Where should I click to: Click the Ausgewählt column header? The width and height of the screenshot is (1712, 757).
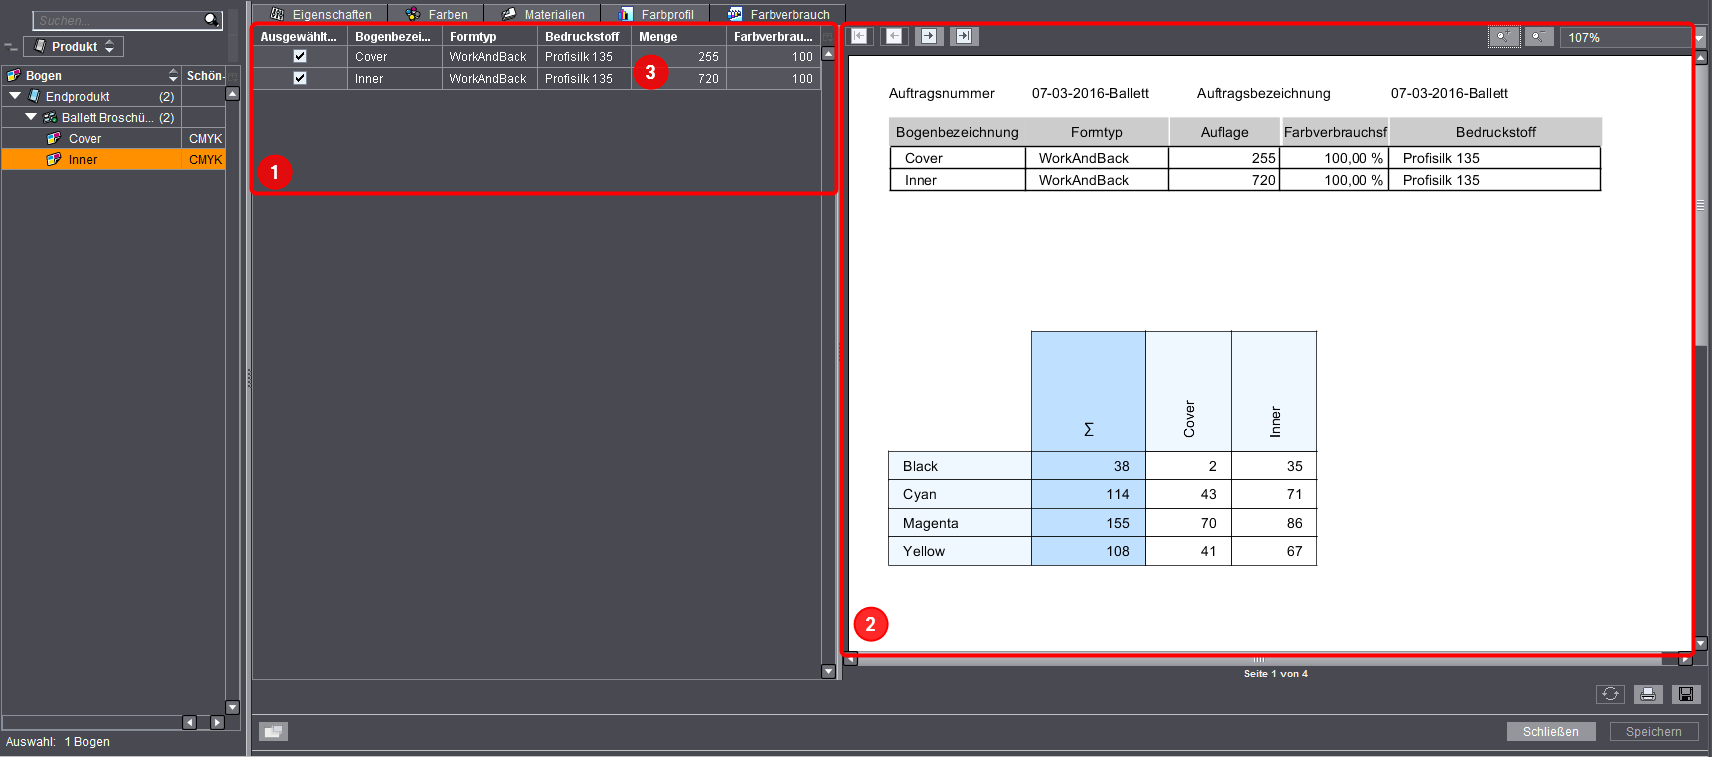point(299,36)
